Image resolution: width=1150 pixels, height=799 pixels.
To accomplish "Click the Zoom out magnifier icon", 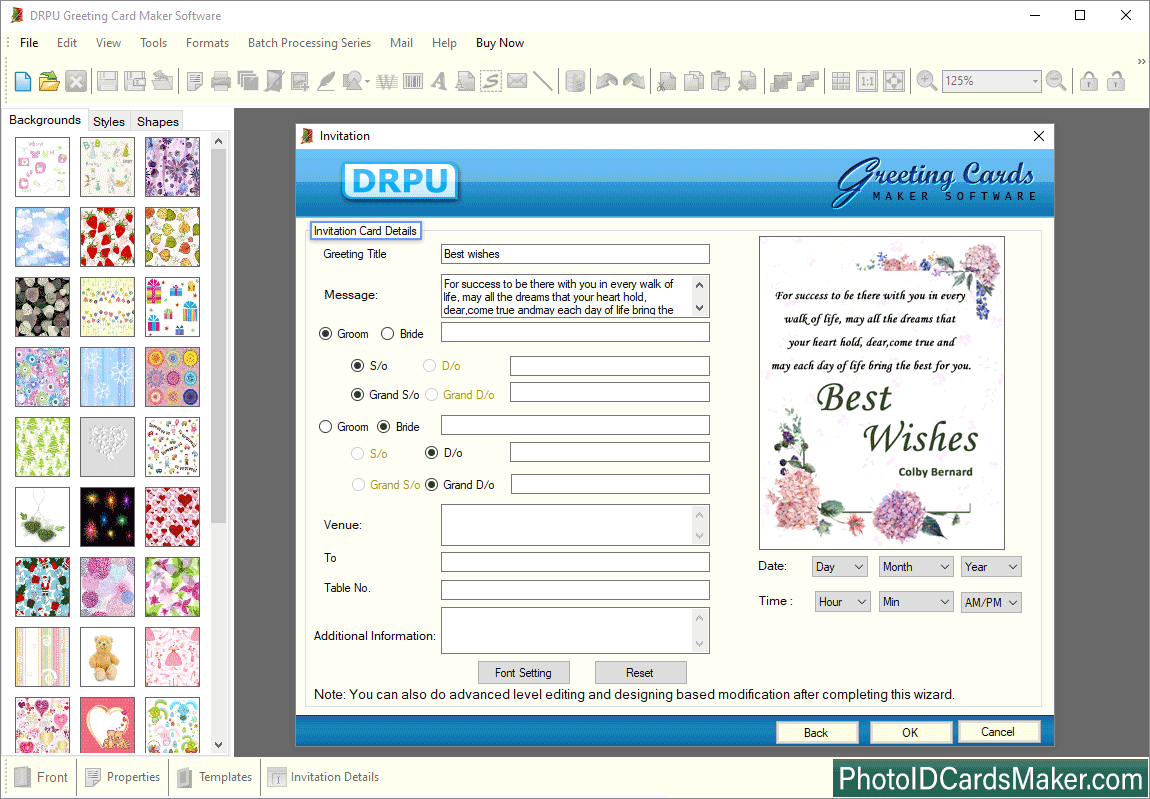I will [1056, 81].
